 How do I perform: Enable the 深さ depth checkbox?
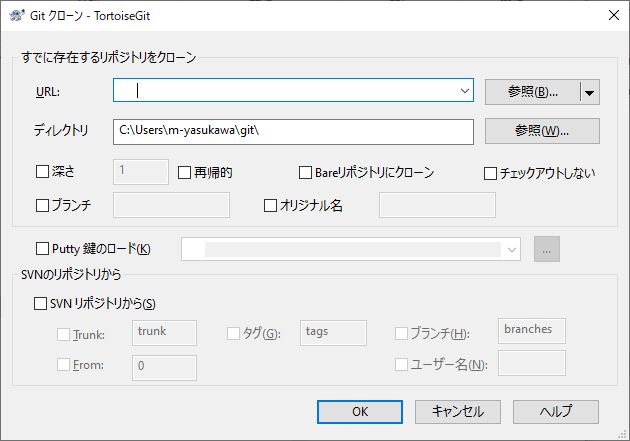(x=42, y=172)
